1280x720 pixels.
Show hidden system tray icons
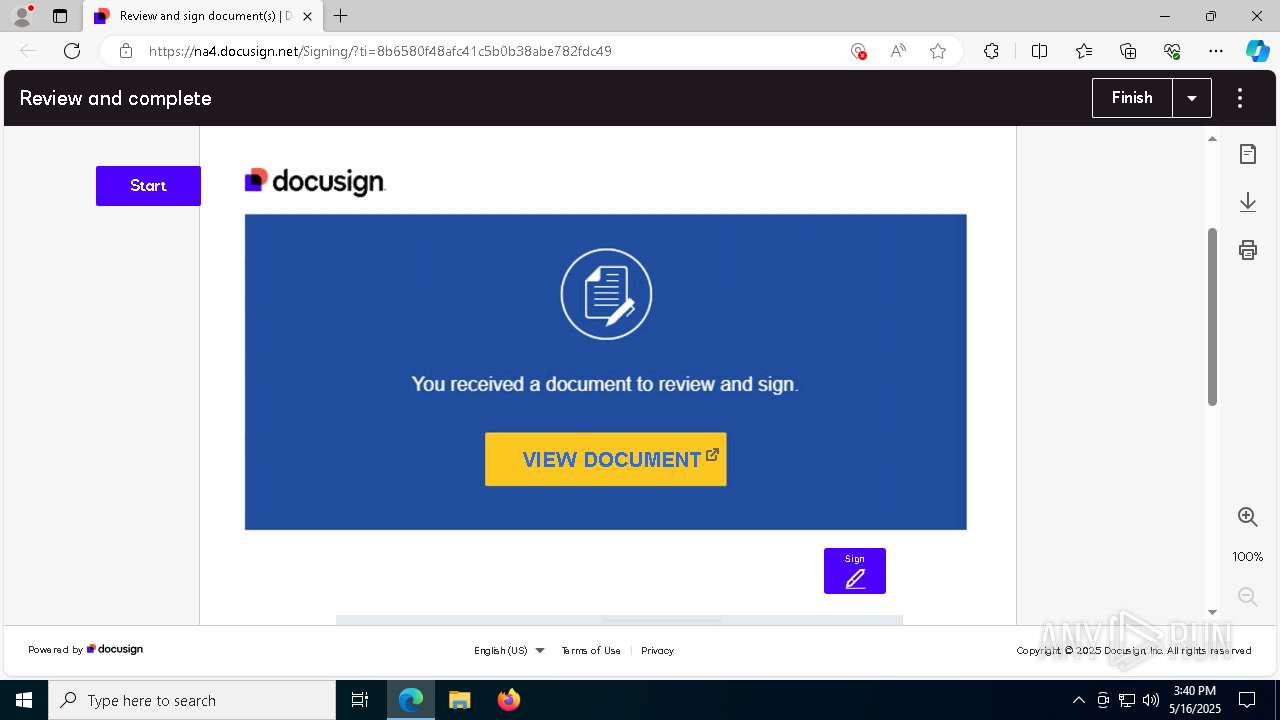(1078, 700)
